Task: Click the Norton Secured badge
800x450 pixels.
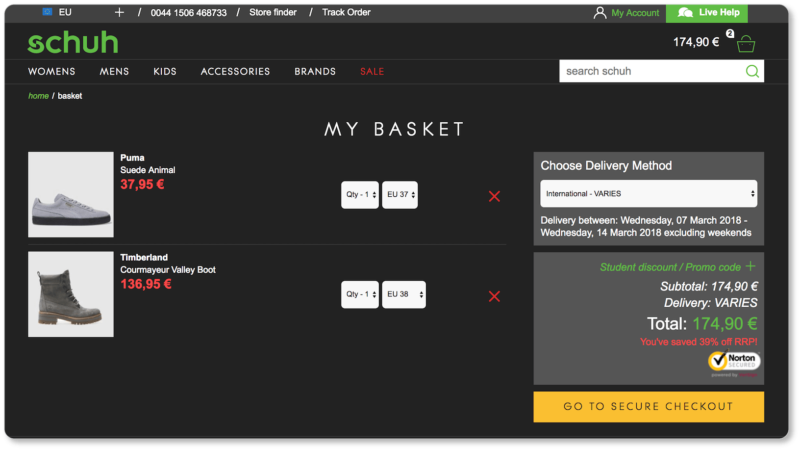Action: pyautogui.click(x=734, y=362)
